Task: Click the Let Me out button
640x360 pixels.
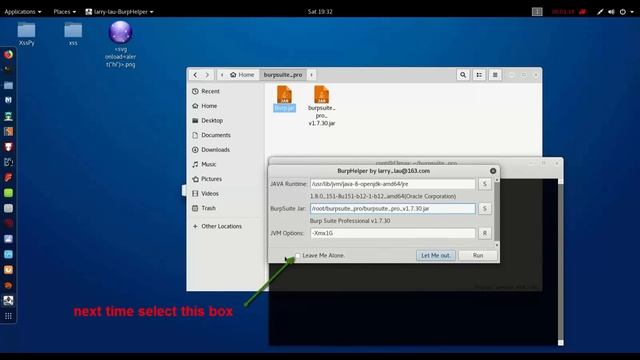Action: 436,256
